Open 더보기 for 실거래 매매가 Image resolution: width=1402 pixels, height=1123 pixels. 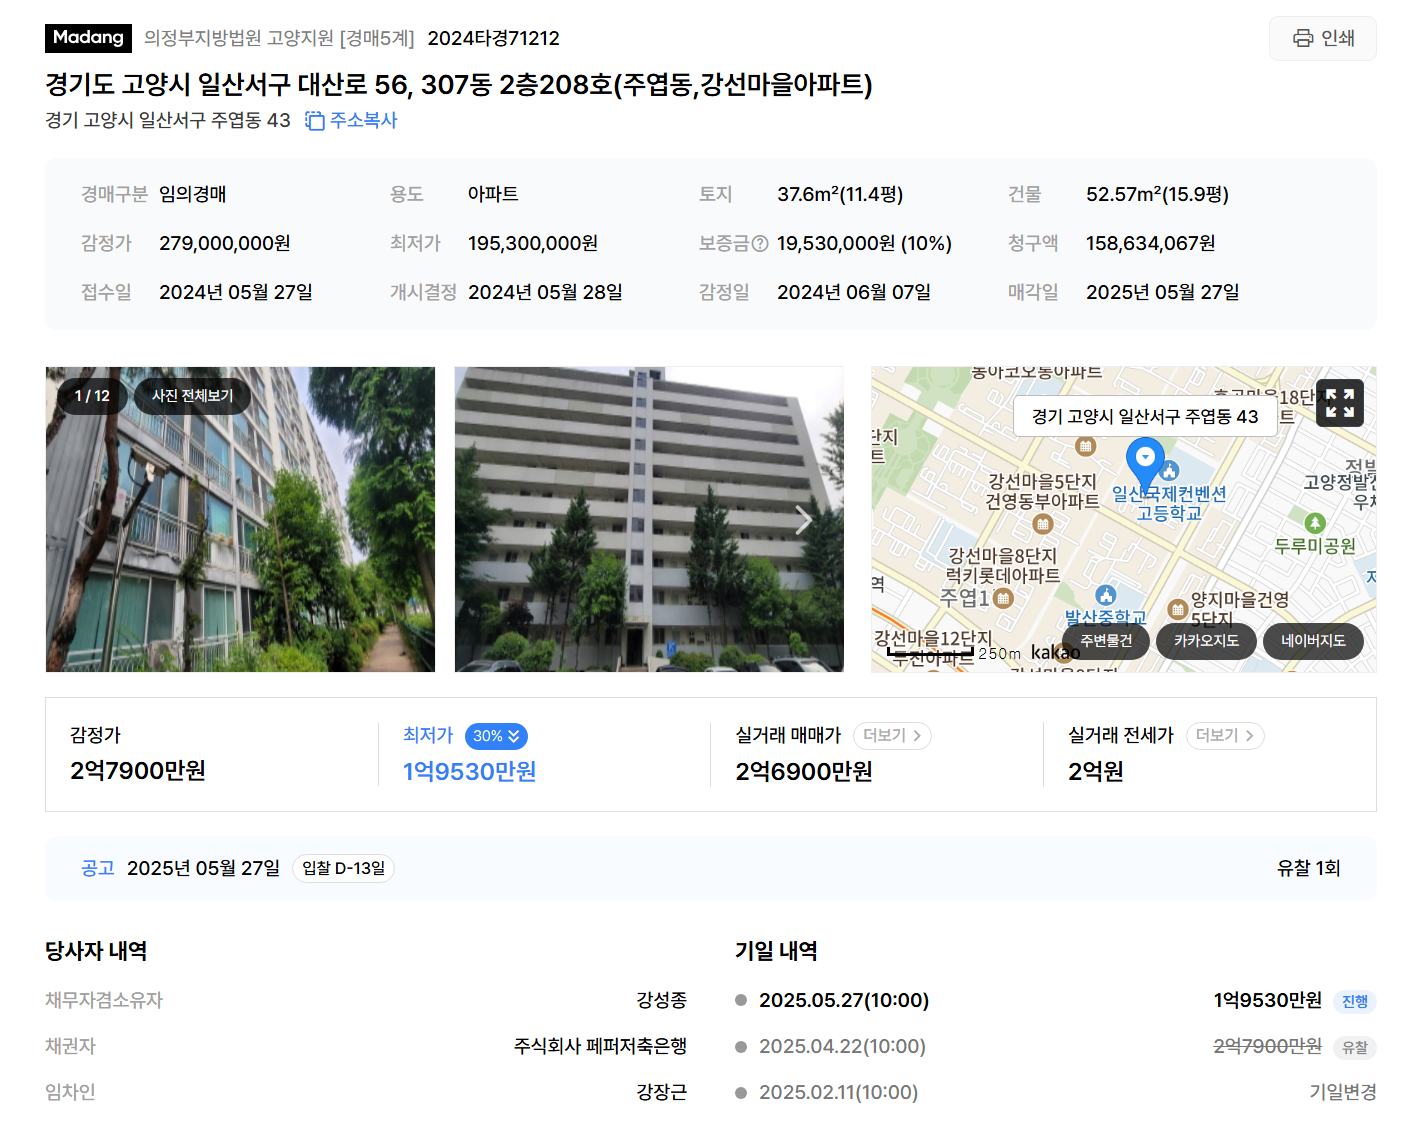click(892, 736)
